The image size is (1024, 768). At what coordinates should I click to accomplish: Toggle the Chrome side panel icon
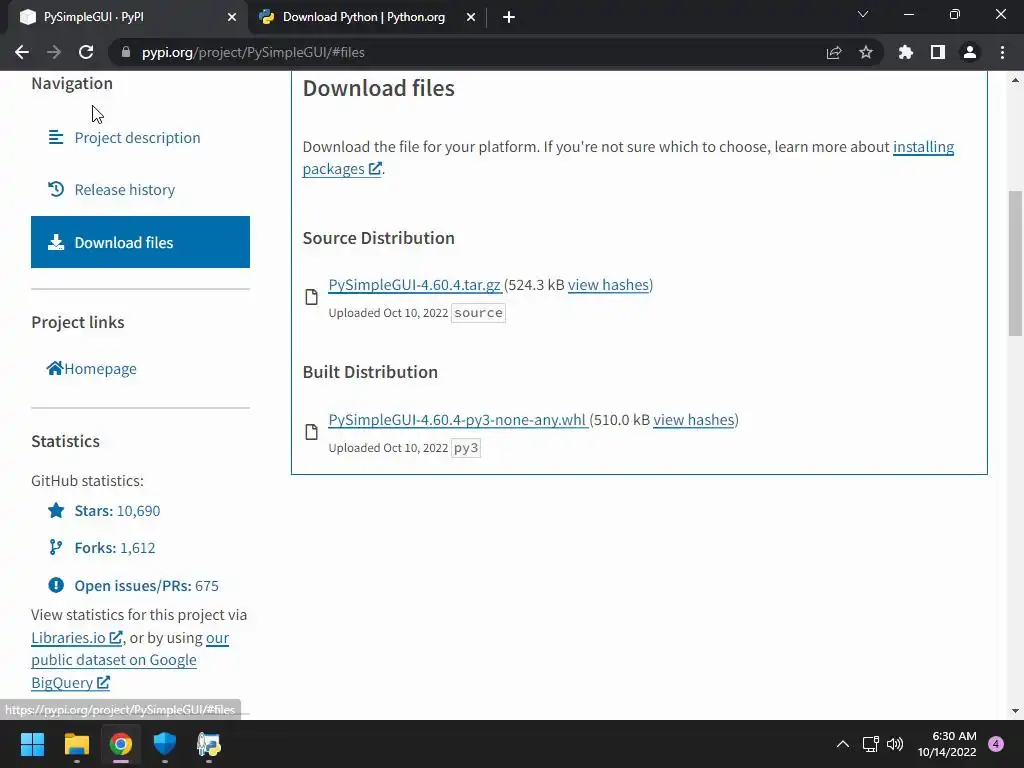pyautogui.click(x=937, y=52)
